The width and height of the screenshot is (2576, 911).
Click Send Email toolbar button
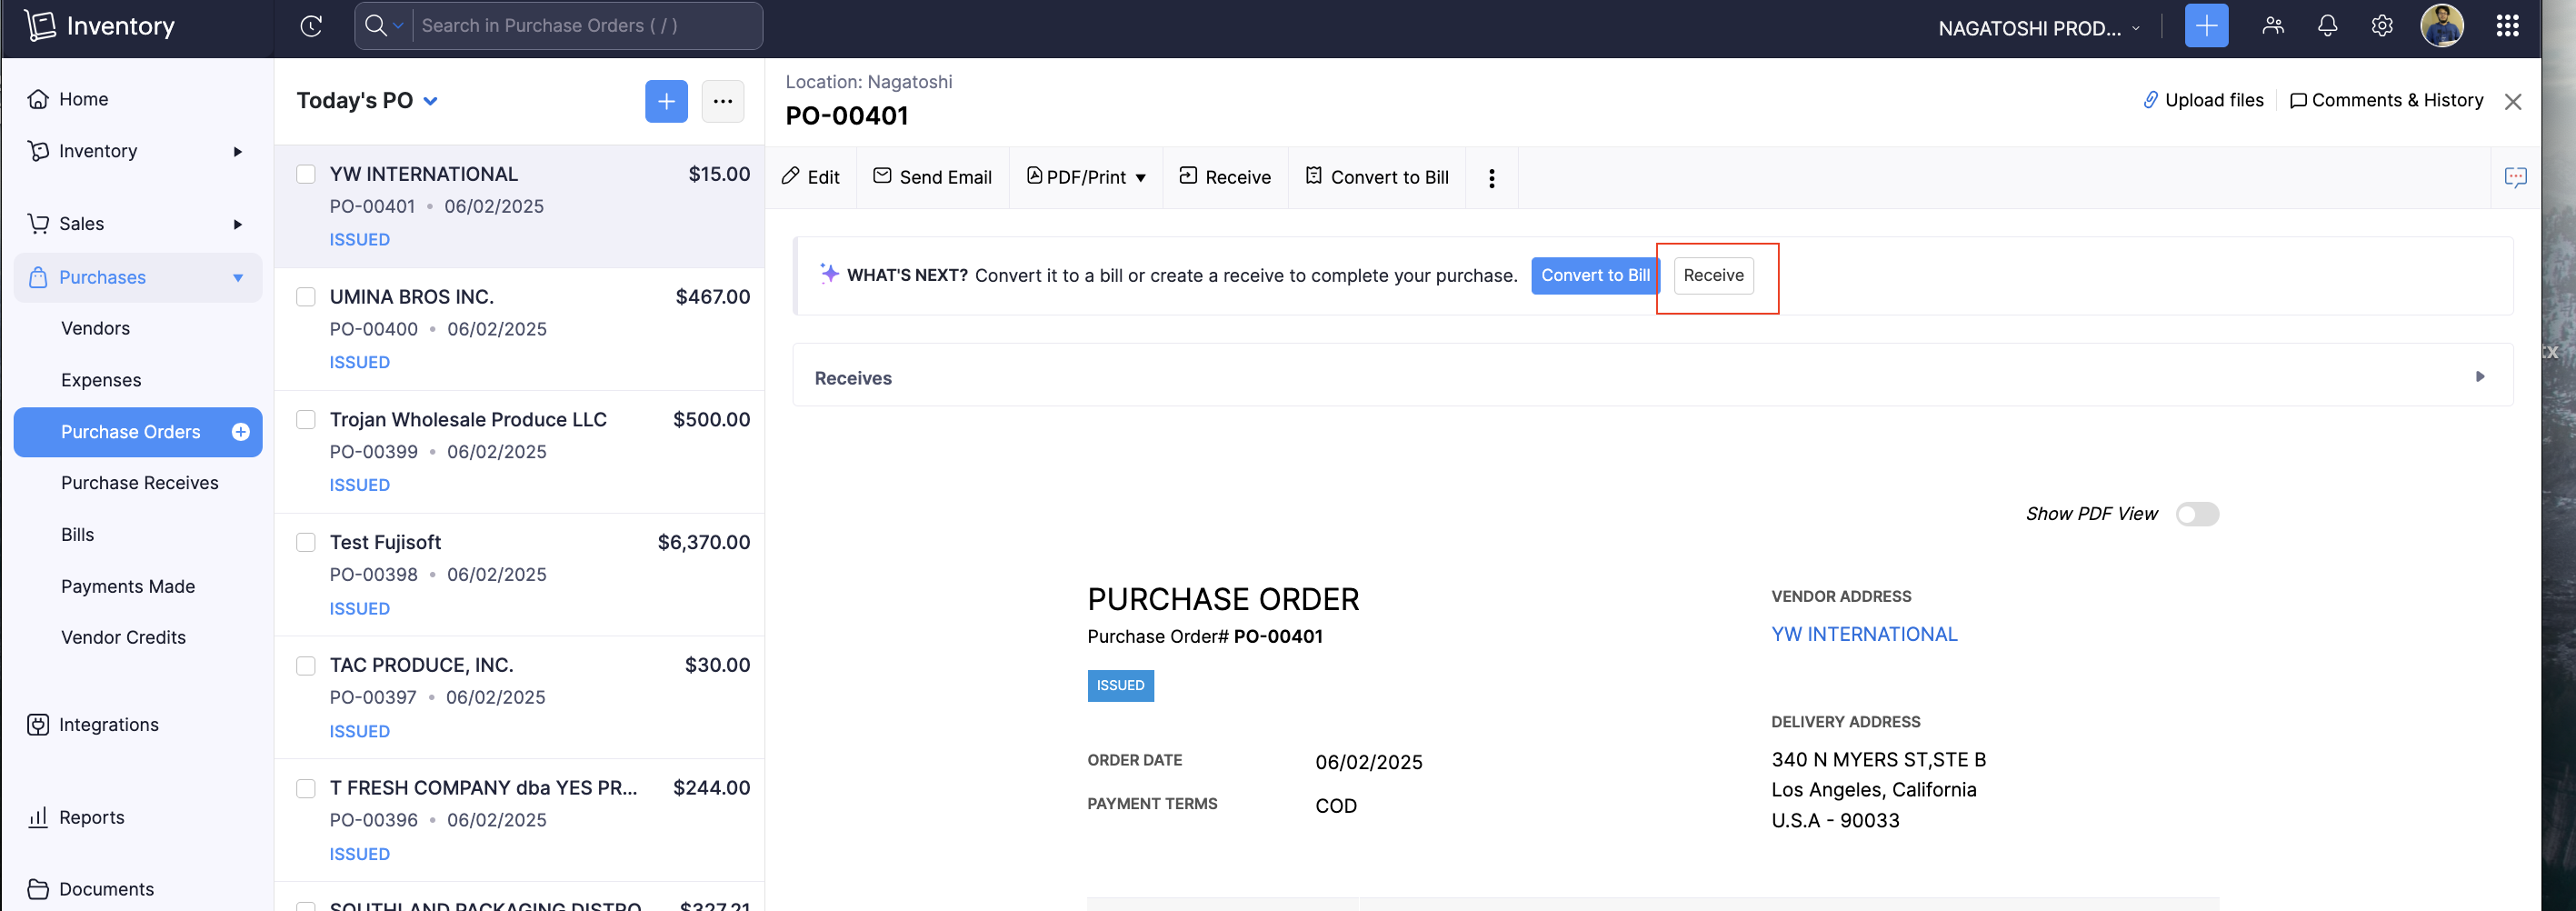[x=932, y=177]
